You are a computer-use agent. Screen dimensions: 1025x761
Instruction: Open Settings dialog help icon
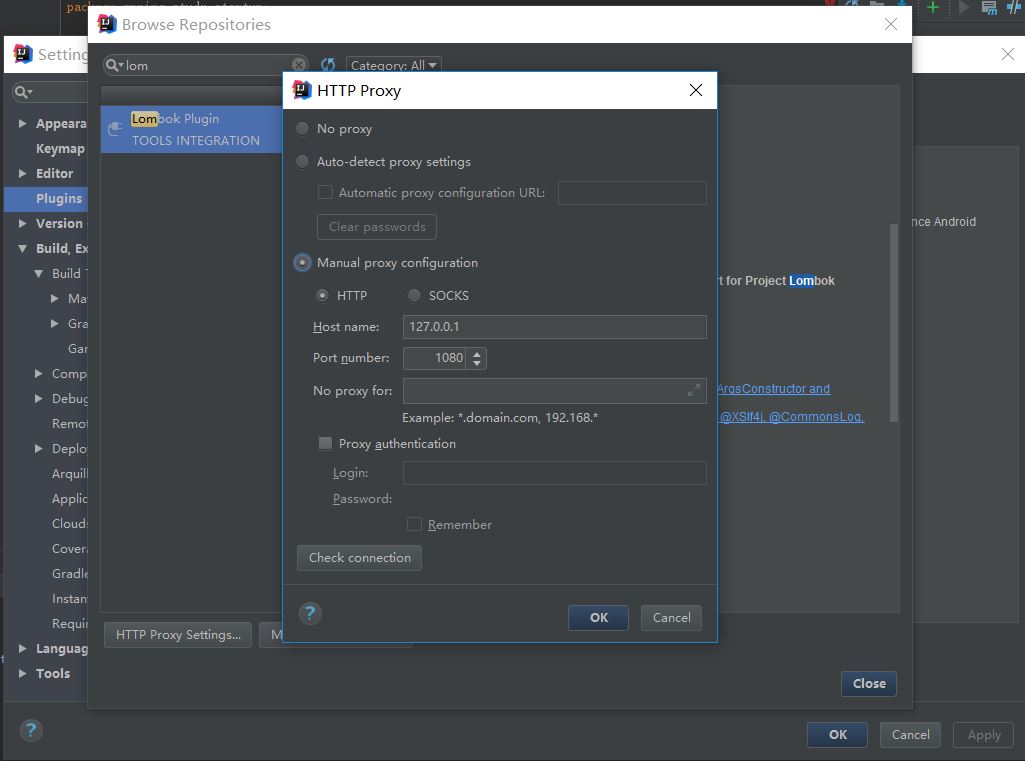tap(31, 730)
